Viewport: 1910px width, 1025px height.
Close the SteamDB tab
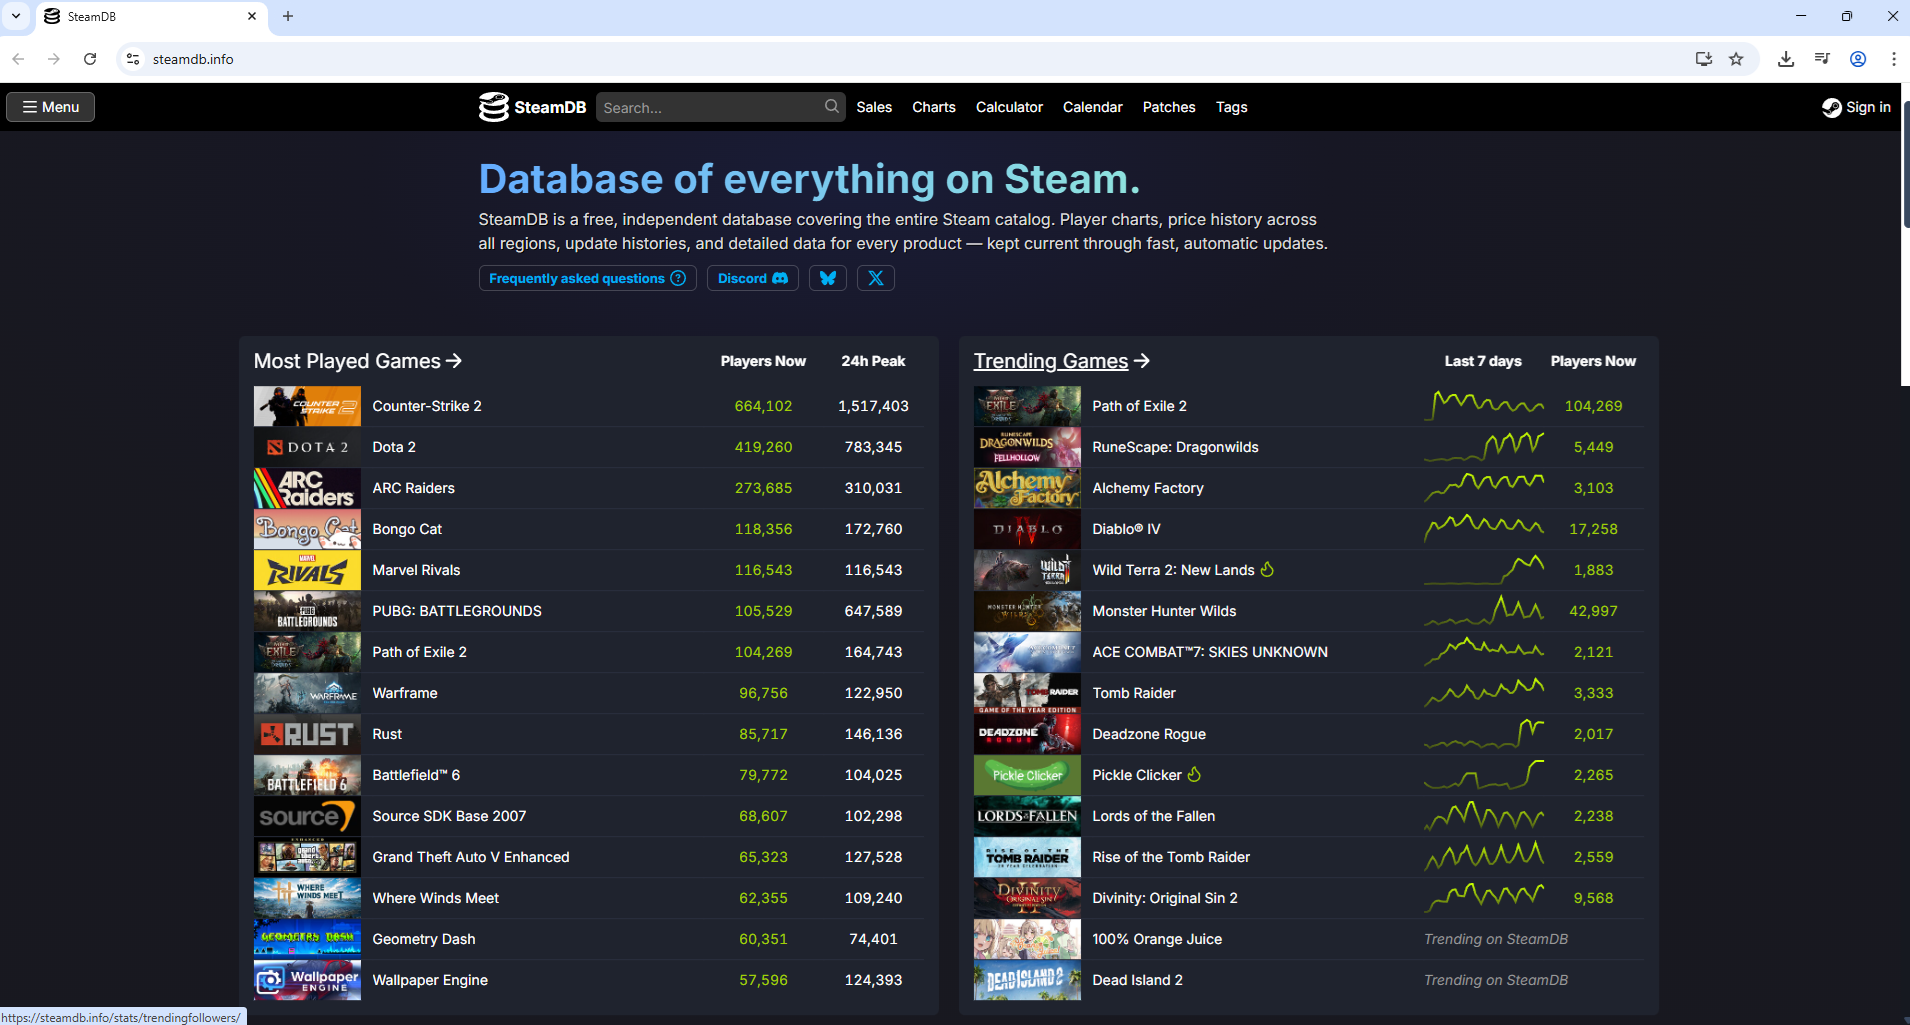coord(252,16)
